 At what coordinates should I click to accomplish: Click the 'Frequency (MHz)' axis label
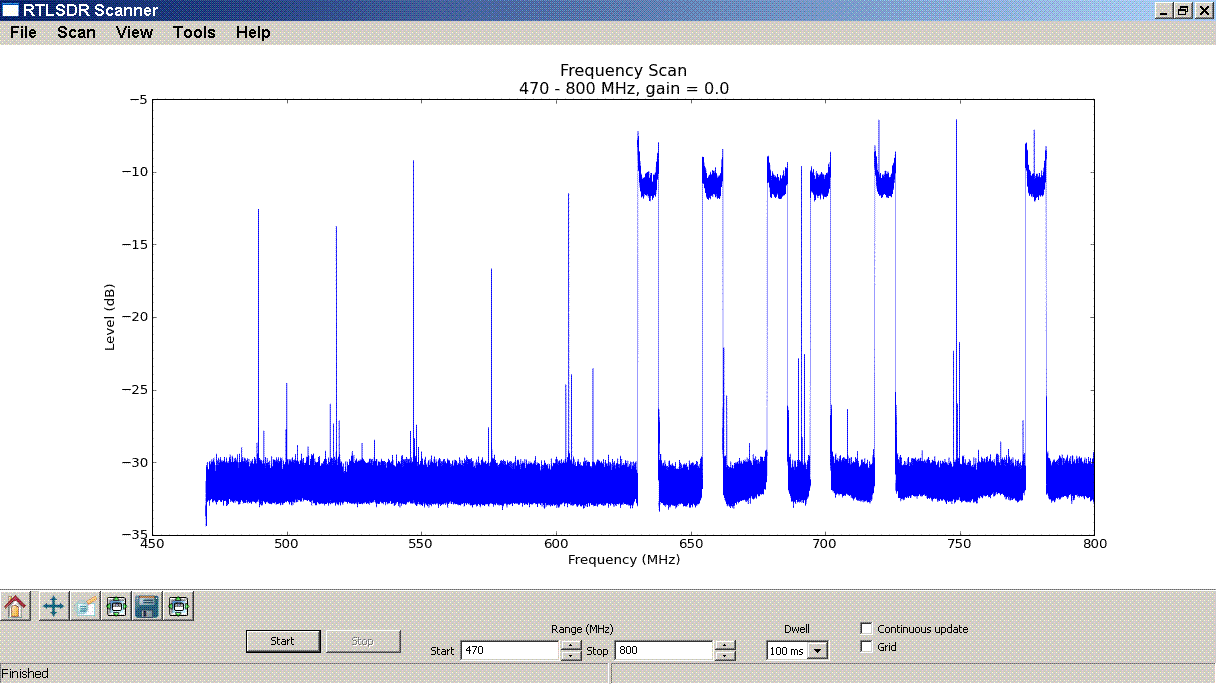[624, 560]
